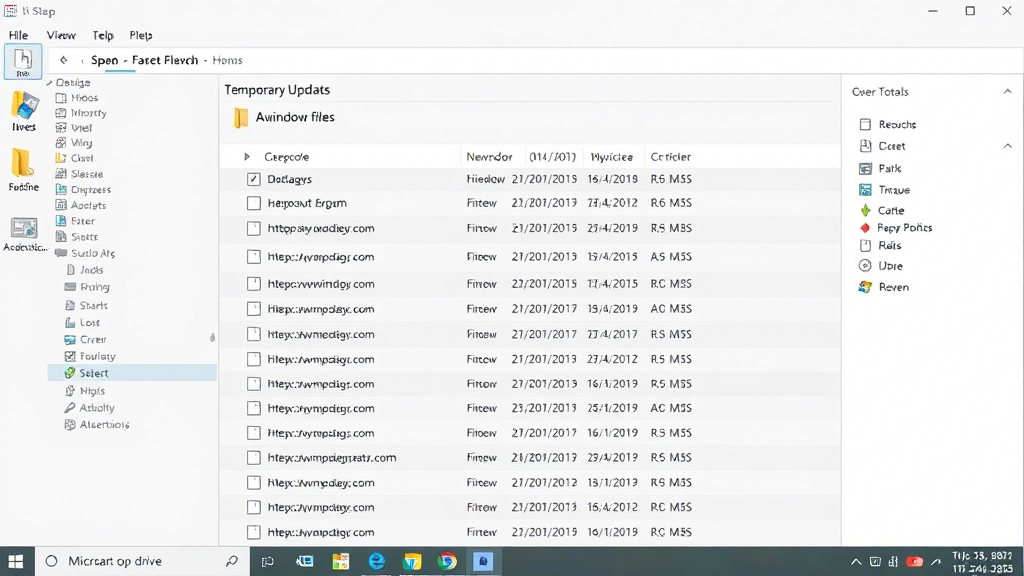Viewport: 1024px width, 576px height.
Task: Select 'Alsertiois' in the sidebar tree
Action: [104, 424]
